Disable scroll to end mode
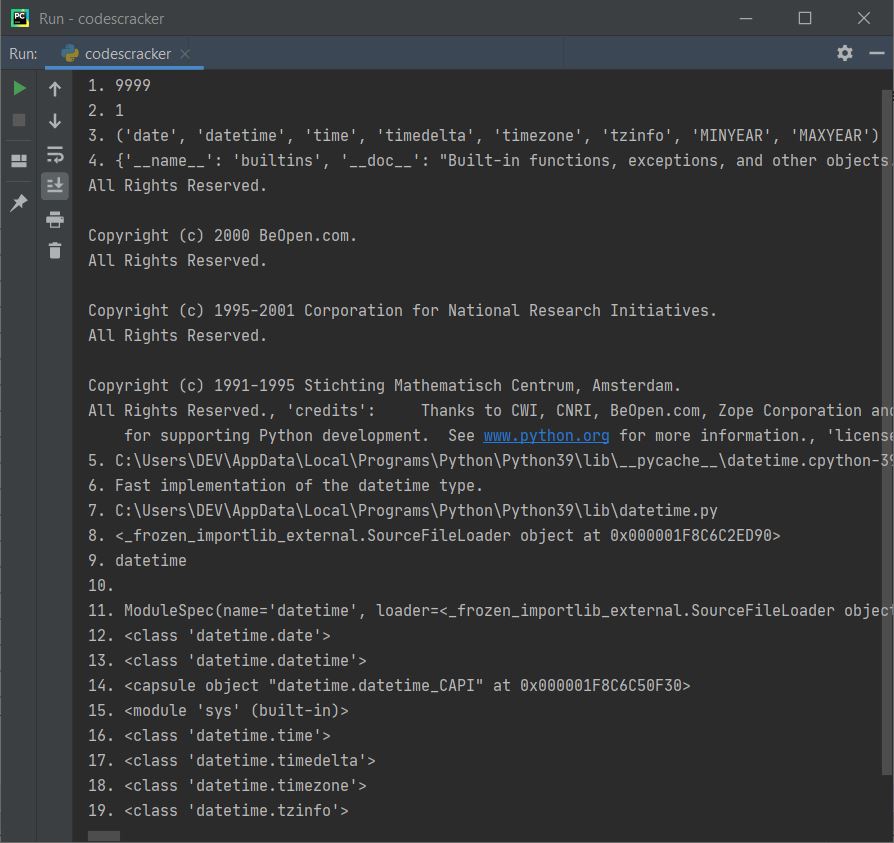Screen dimensions: 894x843 tap(55, 185)
